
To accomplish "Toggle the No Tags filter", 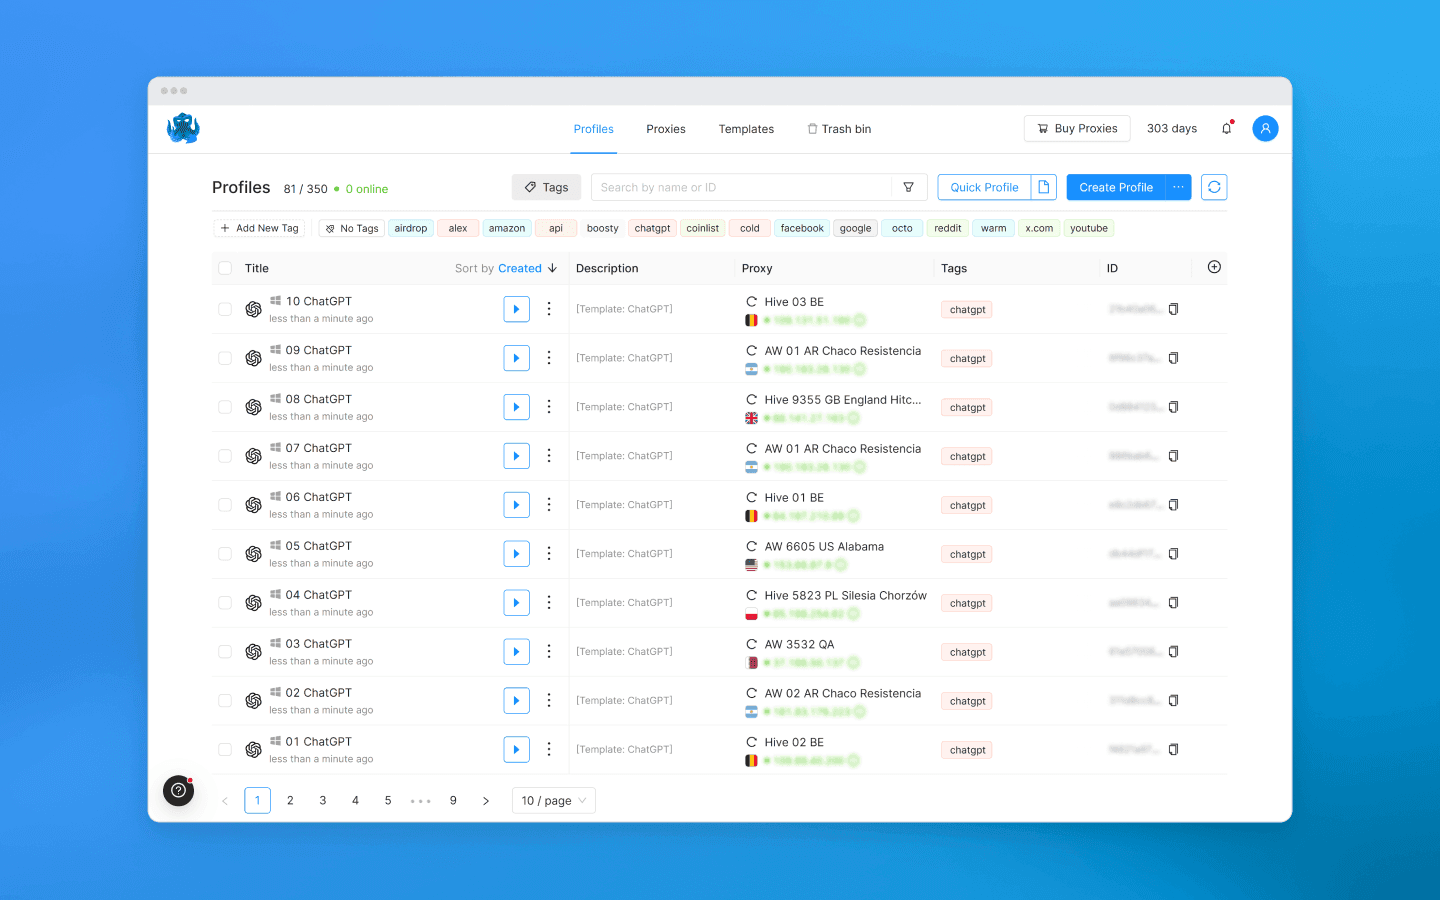I will 351,228.
